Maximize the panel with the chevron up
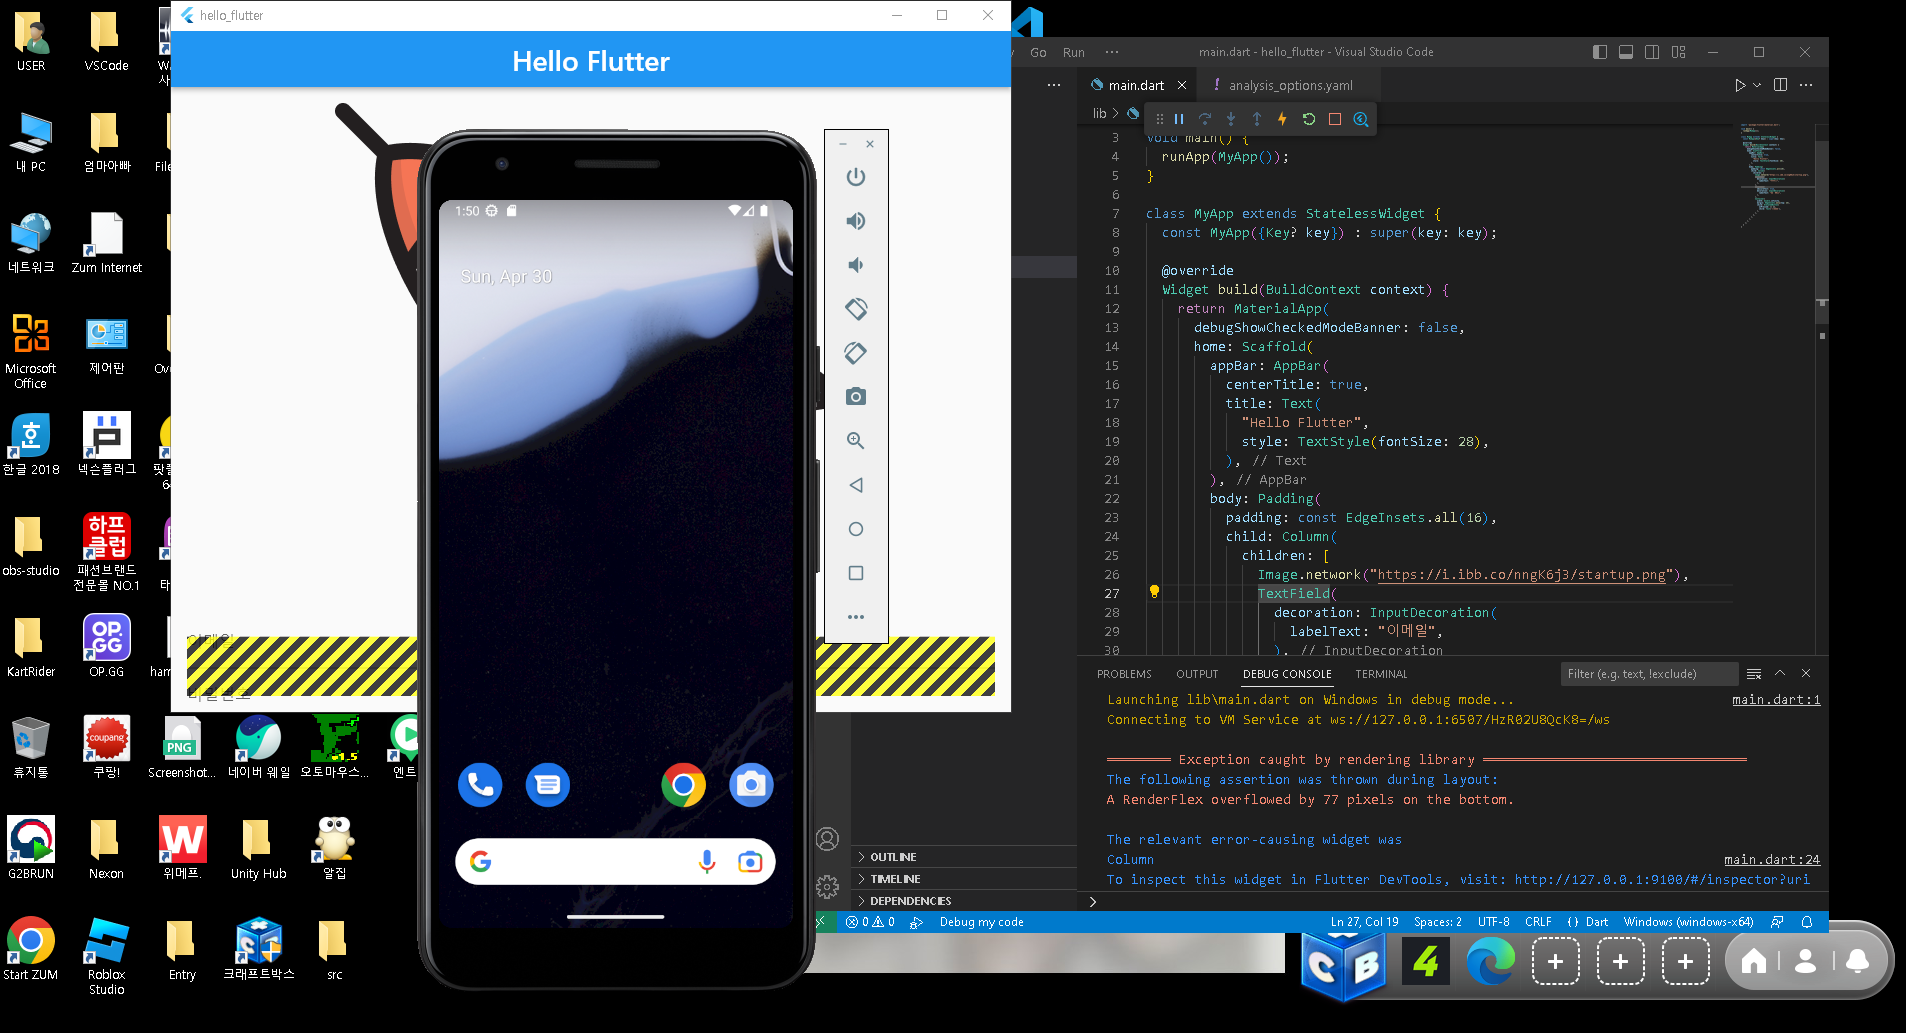Screen dimensions: 1906x1033 pos(1780,673)
